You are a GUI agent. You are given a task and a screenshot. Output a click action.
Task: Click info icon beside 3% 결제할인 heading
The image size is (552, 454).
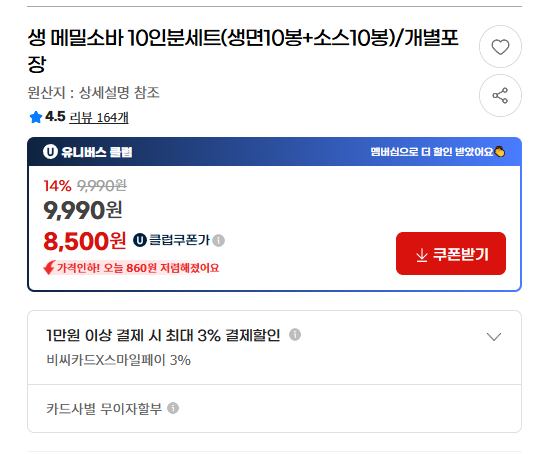pyautogui.click(x=295, y=334)
